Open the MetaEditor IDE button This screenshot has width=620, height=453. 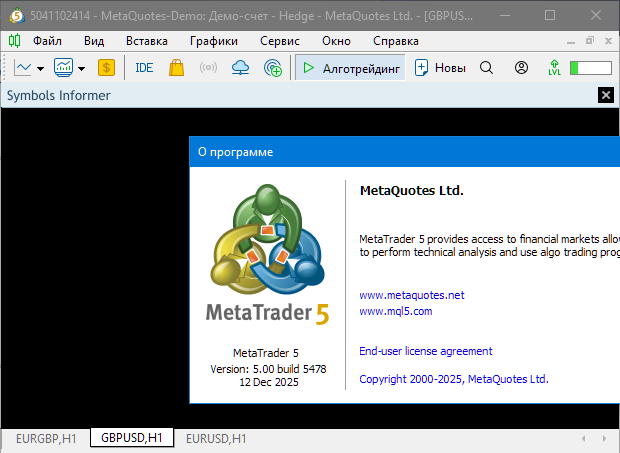[x=144, y=68]
